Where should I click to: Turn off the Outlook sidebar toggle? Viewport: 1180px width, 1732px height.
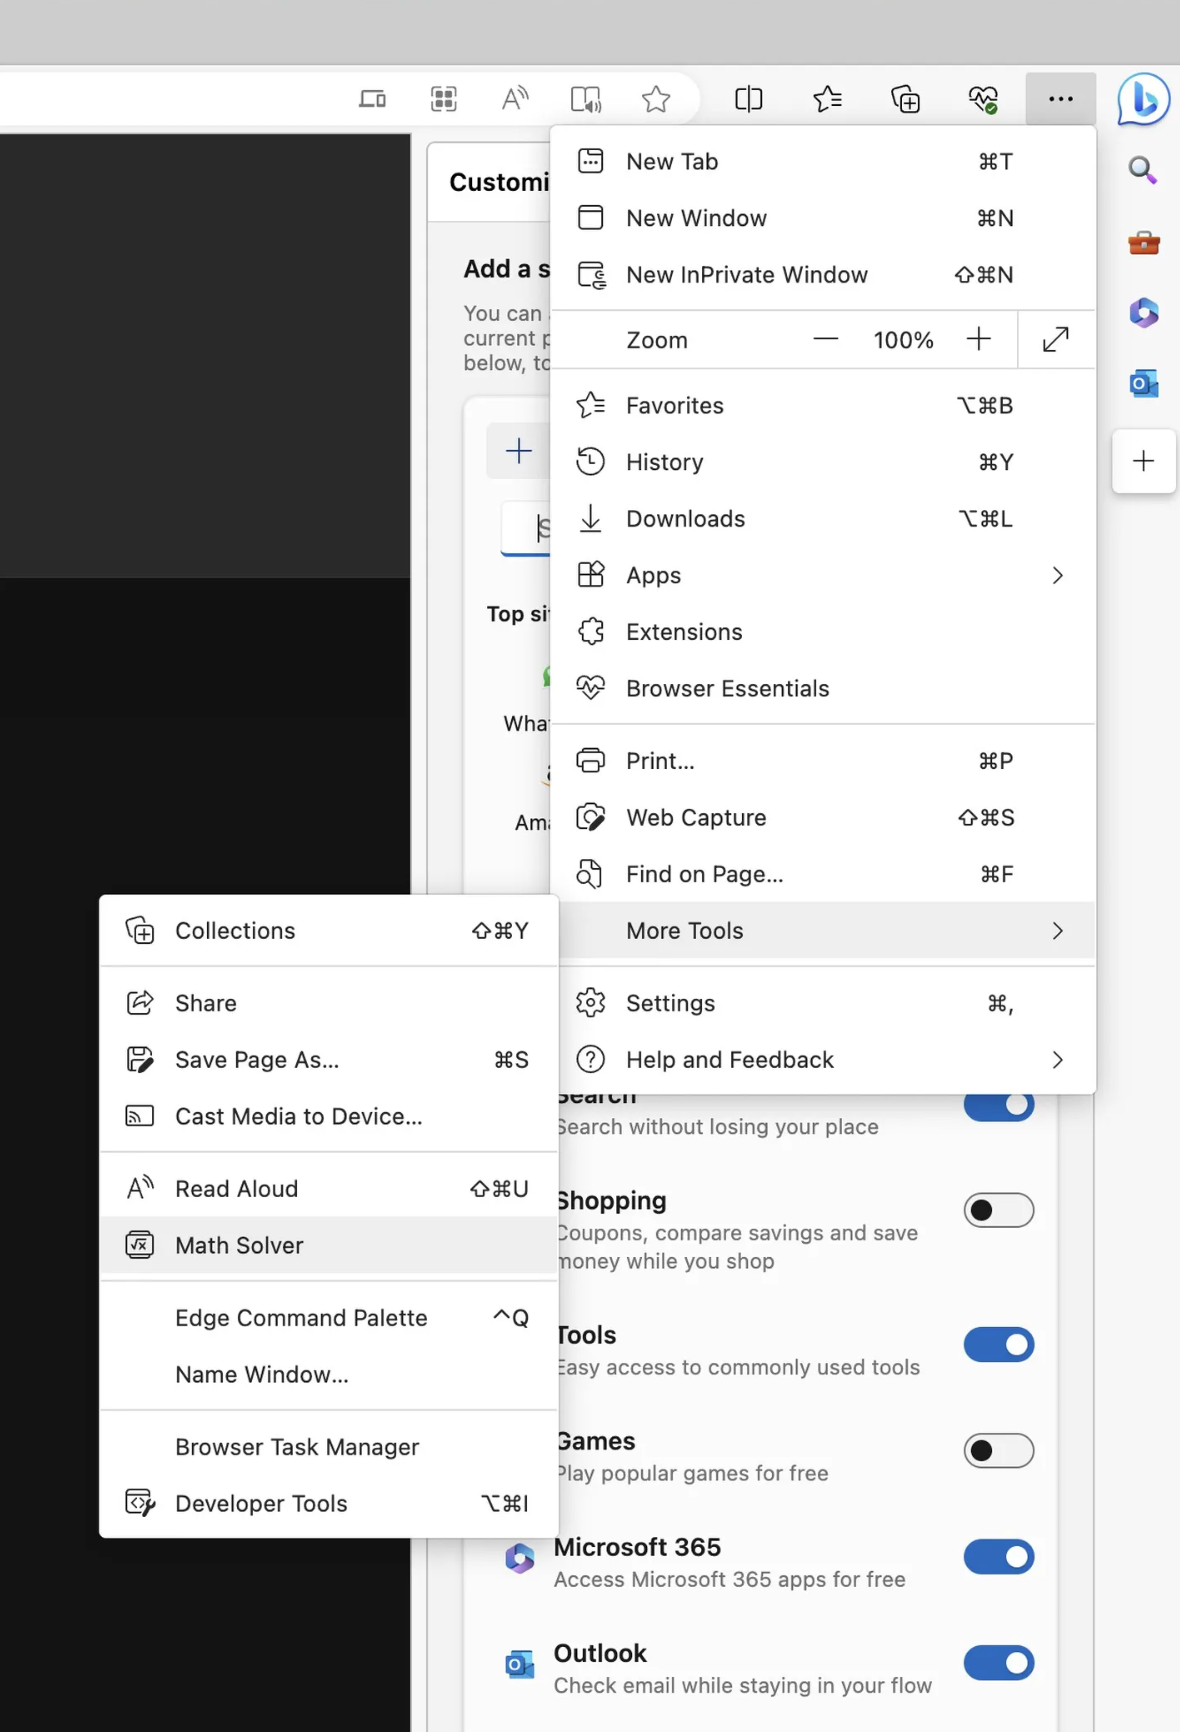tap(999, 1663)
